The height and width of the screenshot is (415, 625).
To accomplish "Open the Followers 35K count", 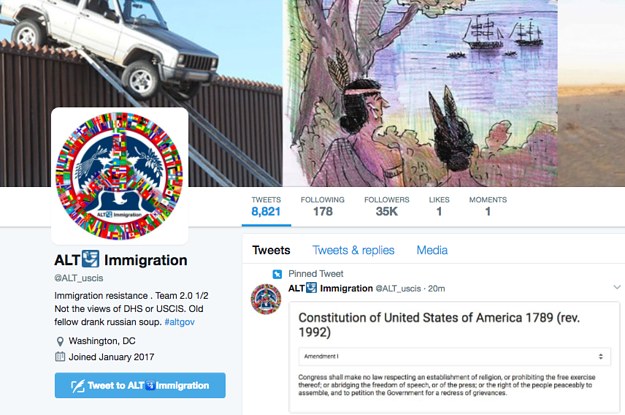I will (x=387, y=206).
